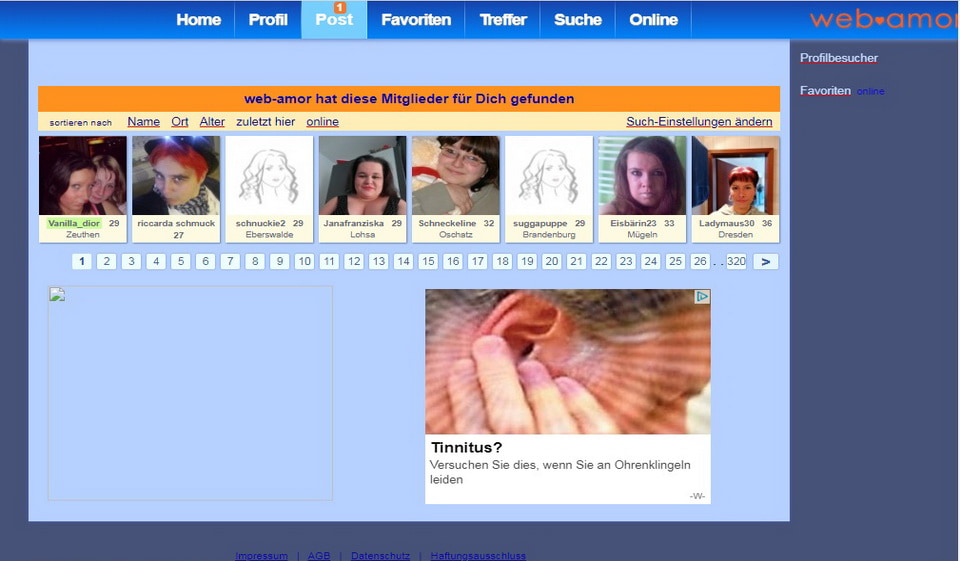Go to results page 5
Viewport: 960px width, 561px height.
180,262
